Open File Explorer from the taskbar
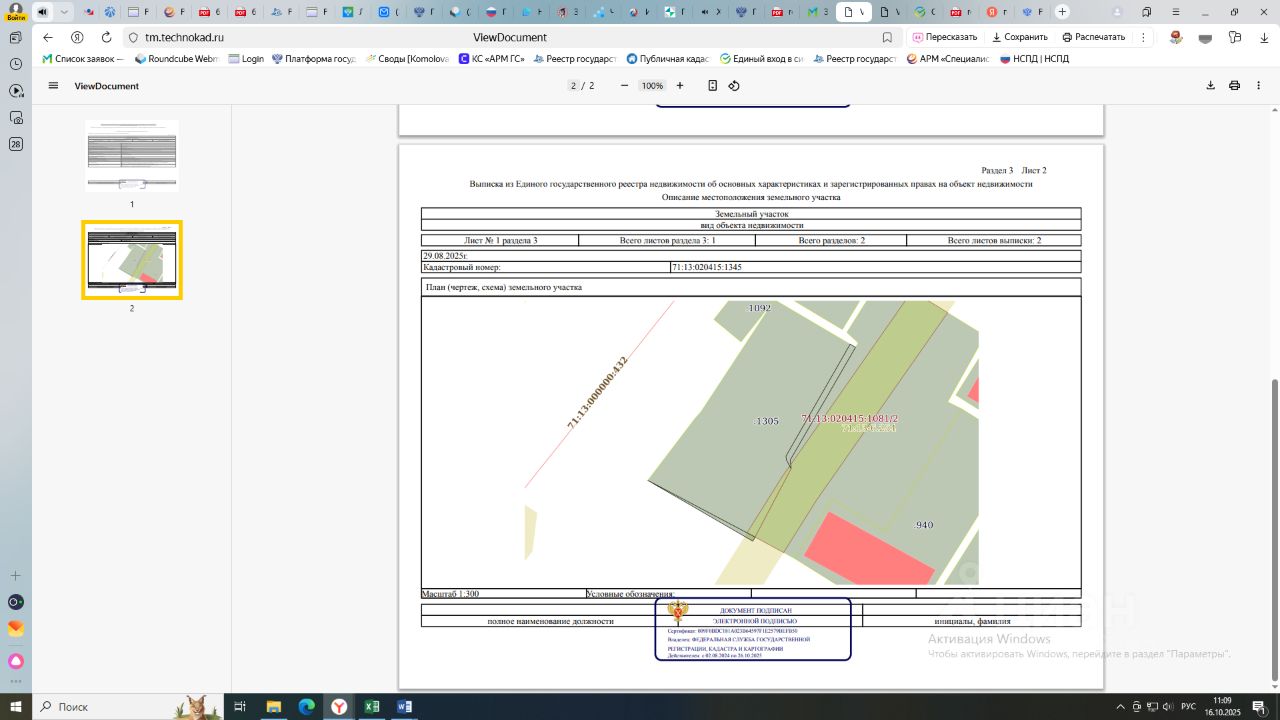Viewport: 1280px width, 720px height. tap(273, 706)
